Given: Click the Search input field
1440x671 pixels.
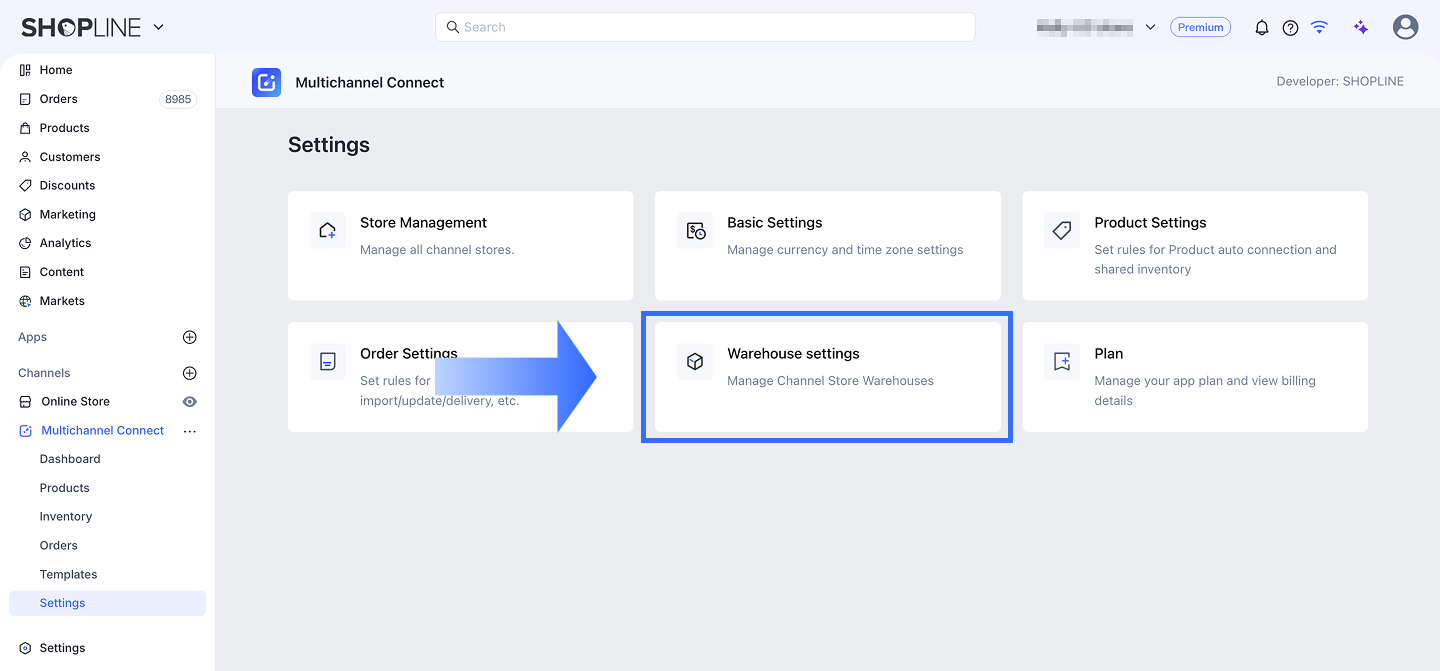Looking at the screenshot, I should tap(705, 27).
